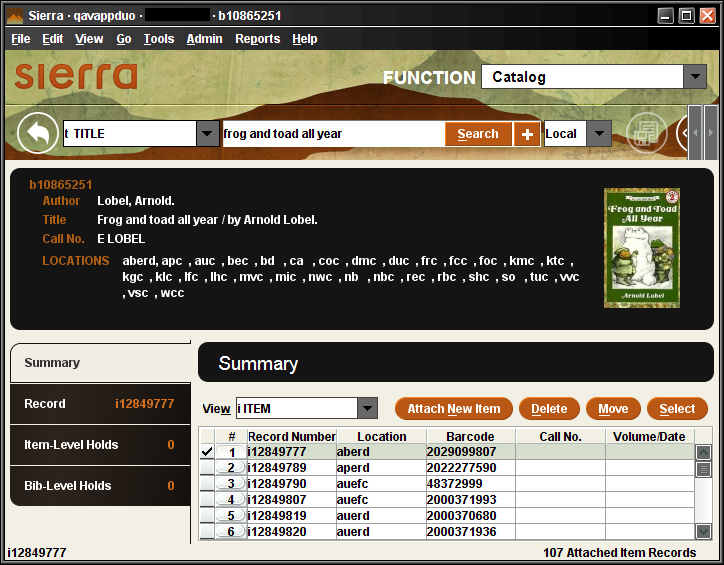Toggle checkbox for item row 4
The width and height of the screenshot is (724, 565).
tap(207, 499)
